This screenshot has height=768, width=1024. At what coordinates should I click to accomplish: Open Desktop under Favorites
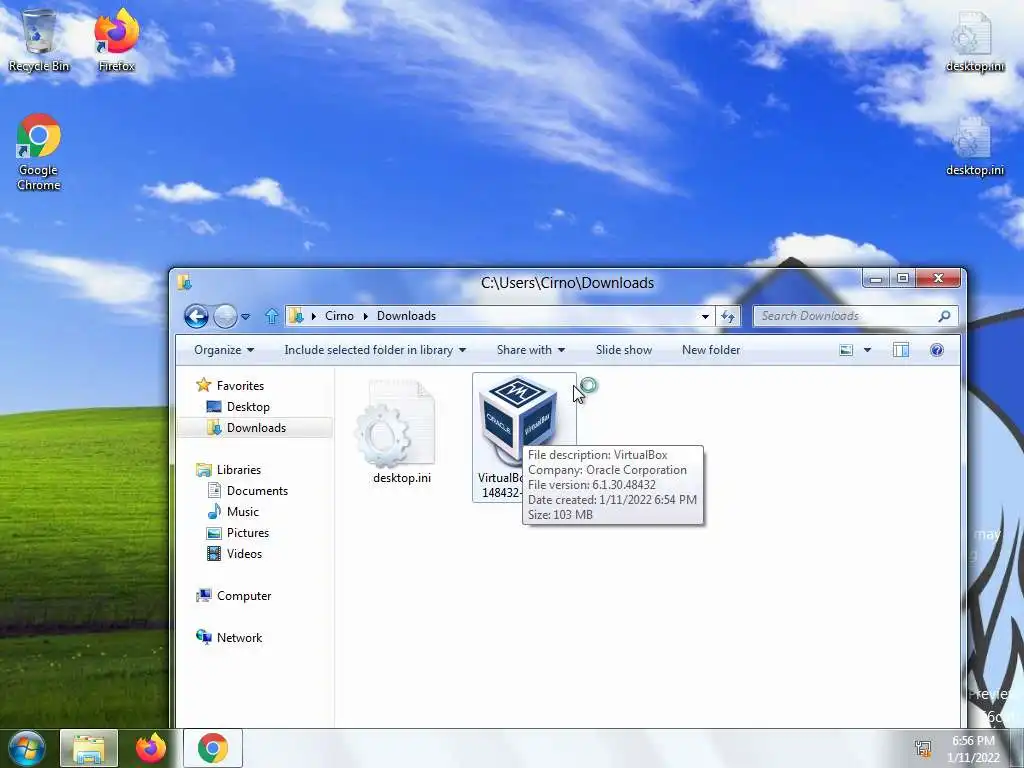click(238, 407)
